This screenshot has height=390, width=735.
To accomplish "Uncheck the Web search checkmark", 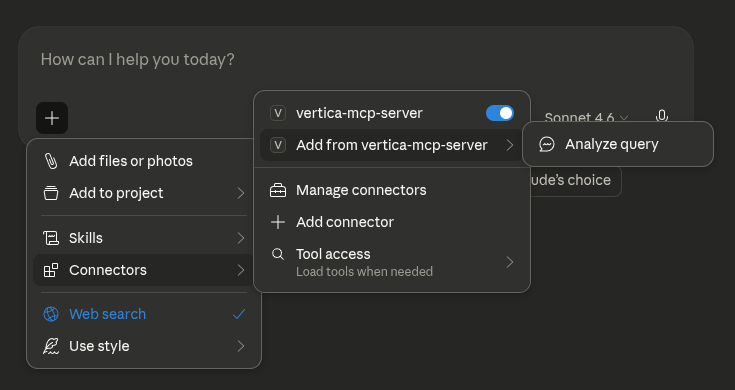I will point(239,314).
